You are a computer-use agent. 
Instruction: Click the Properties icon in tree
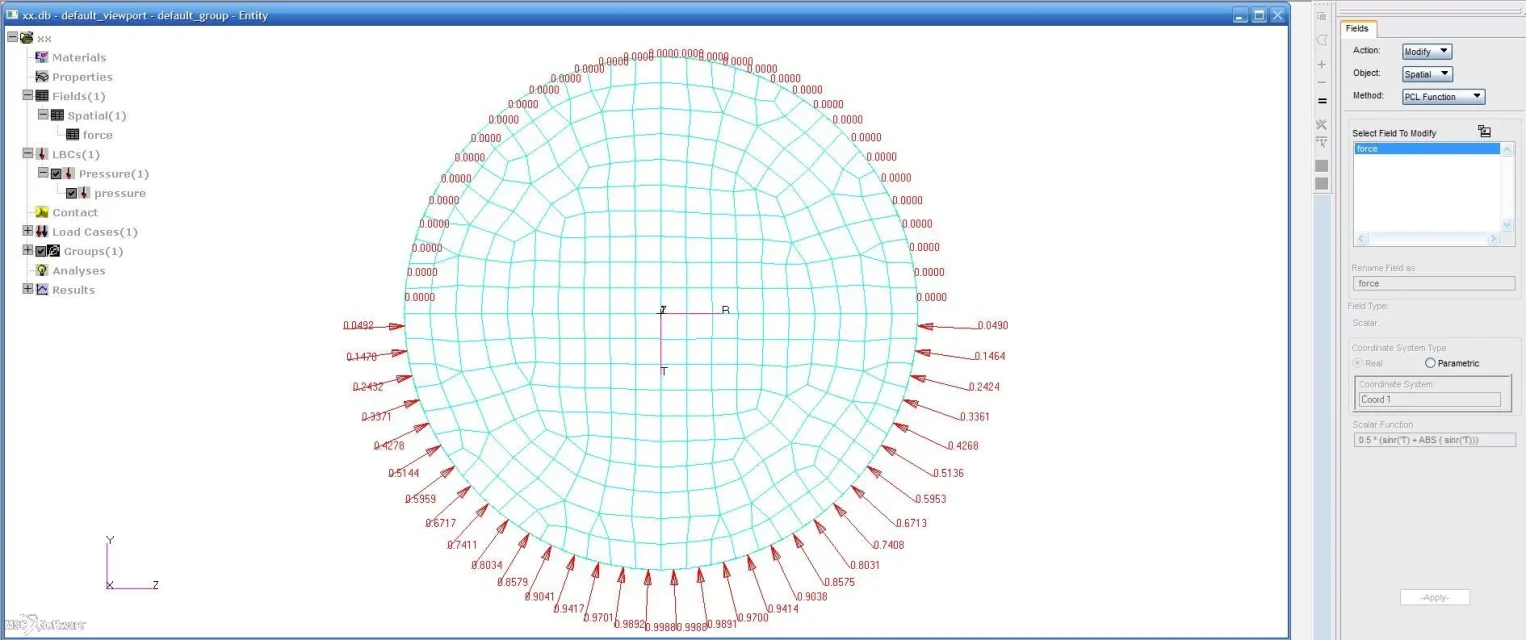coord(41,77)
